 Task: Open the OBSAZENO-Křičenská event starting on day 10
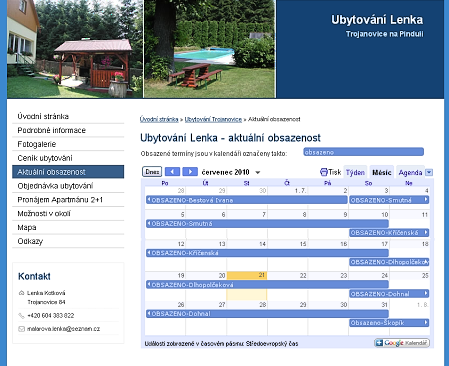click(x=389, y=233)
